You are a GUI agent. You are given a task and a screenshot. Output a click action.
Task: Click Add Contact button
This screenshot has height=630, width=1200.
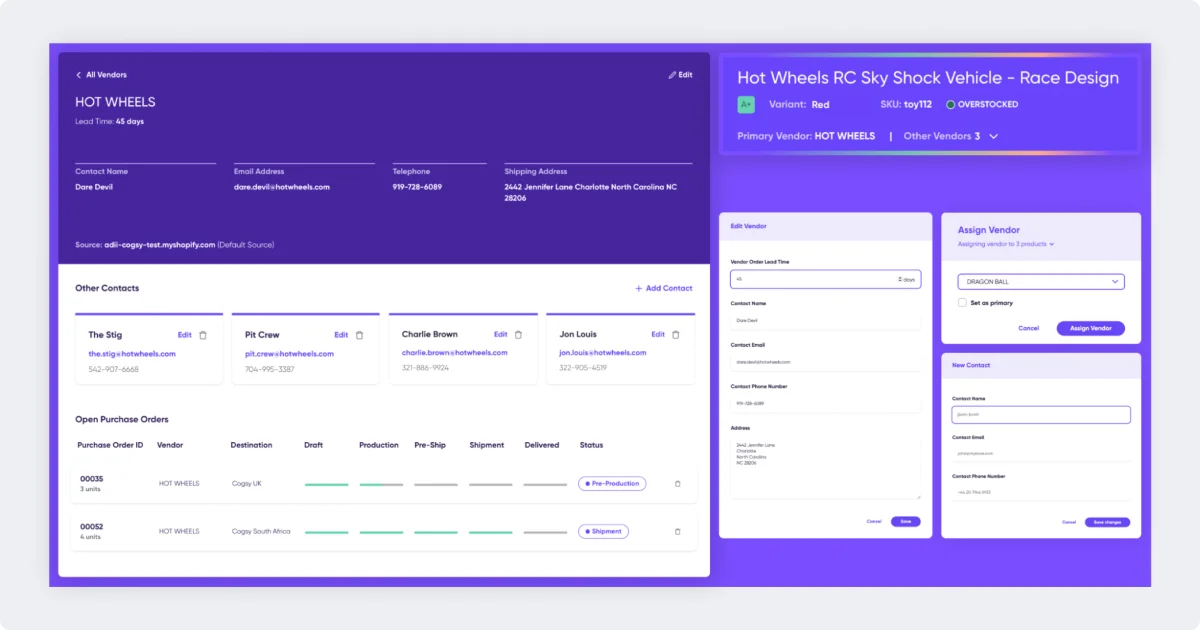(x=664, y=288)
